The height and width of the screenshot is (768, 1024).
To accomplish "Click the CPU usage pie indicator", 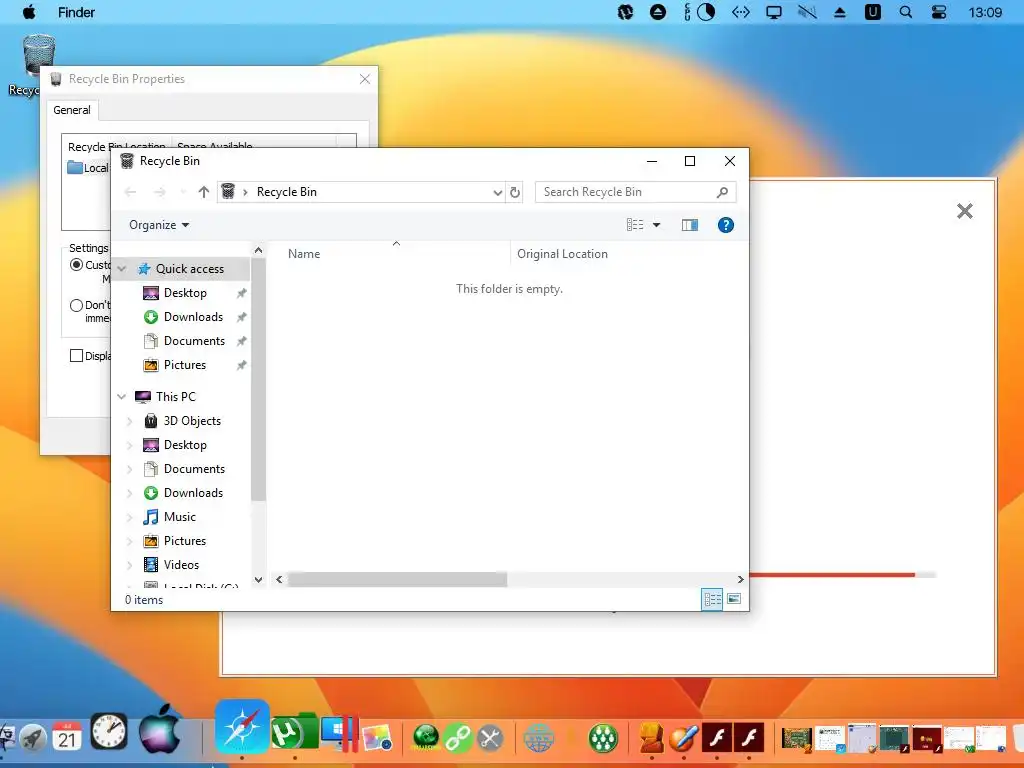I will (x=706, y=12).
